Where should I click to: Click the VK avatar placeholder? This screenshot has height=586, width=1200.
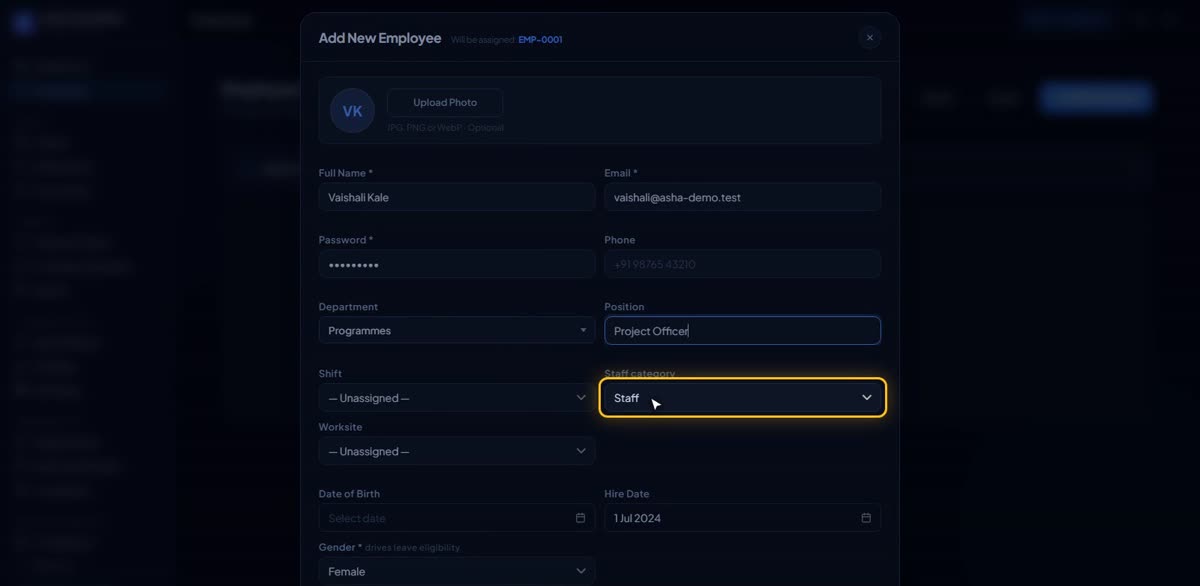352,111
